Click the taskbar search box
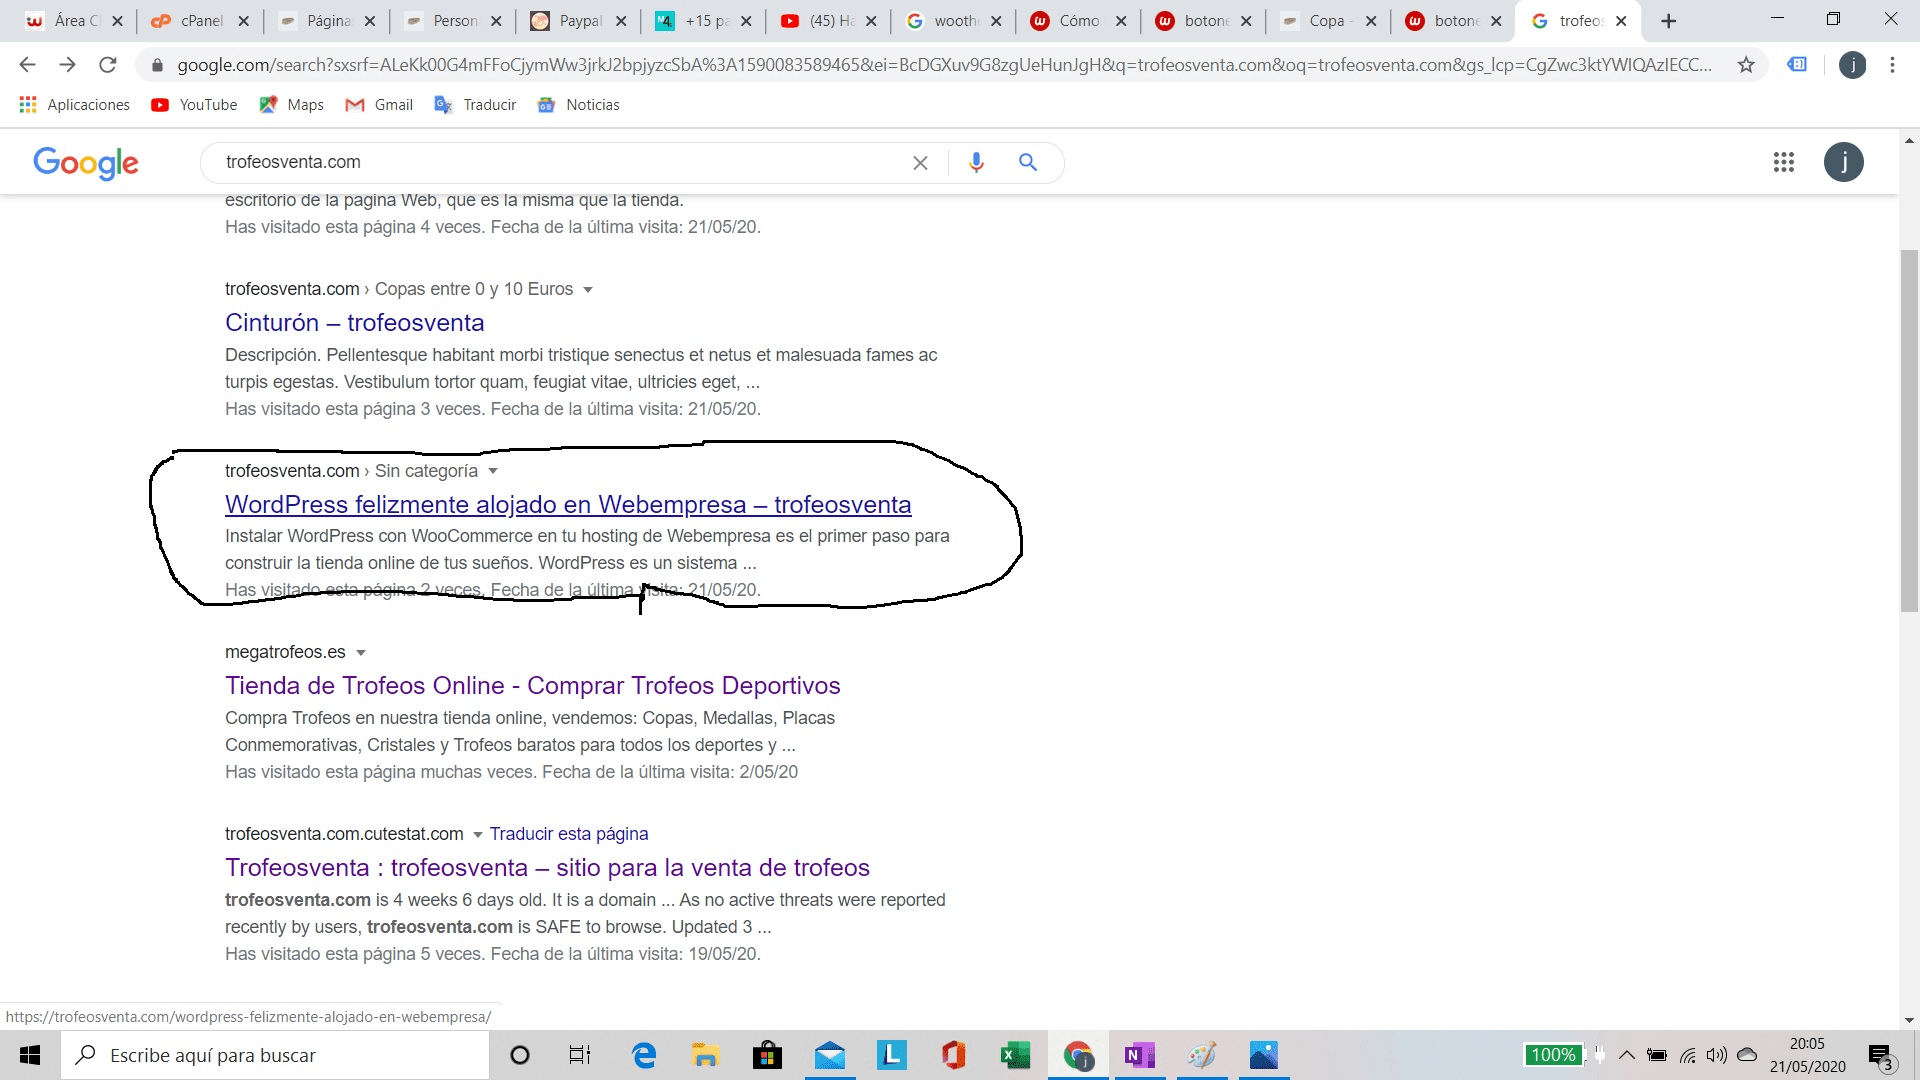 pos(275,1055)
